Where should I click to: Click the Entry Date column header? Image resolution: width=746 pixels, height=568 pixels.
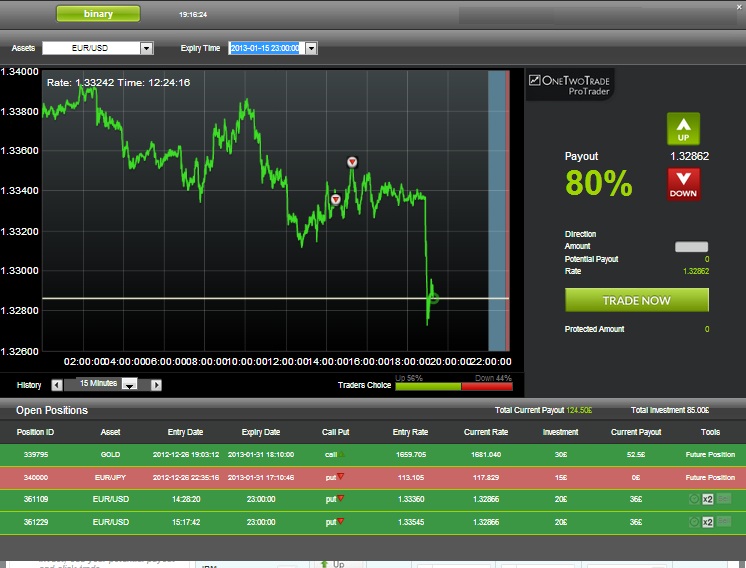tap(185, 432)
